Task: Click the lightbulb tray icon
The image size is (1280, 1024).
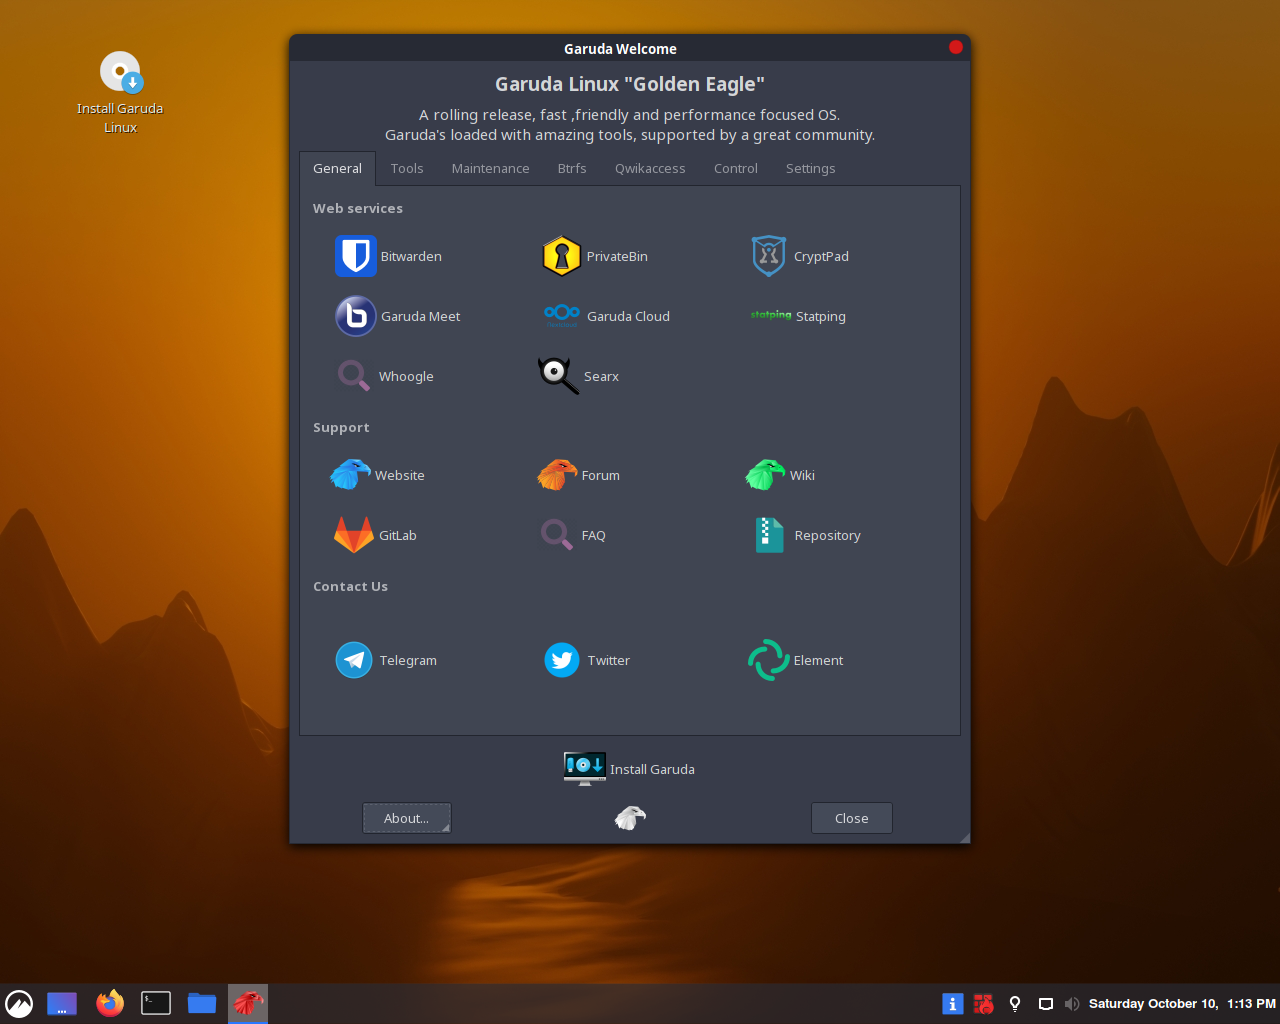Action: [x=1015, y=1003]
